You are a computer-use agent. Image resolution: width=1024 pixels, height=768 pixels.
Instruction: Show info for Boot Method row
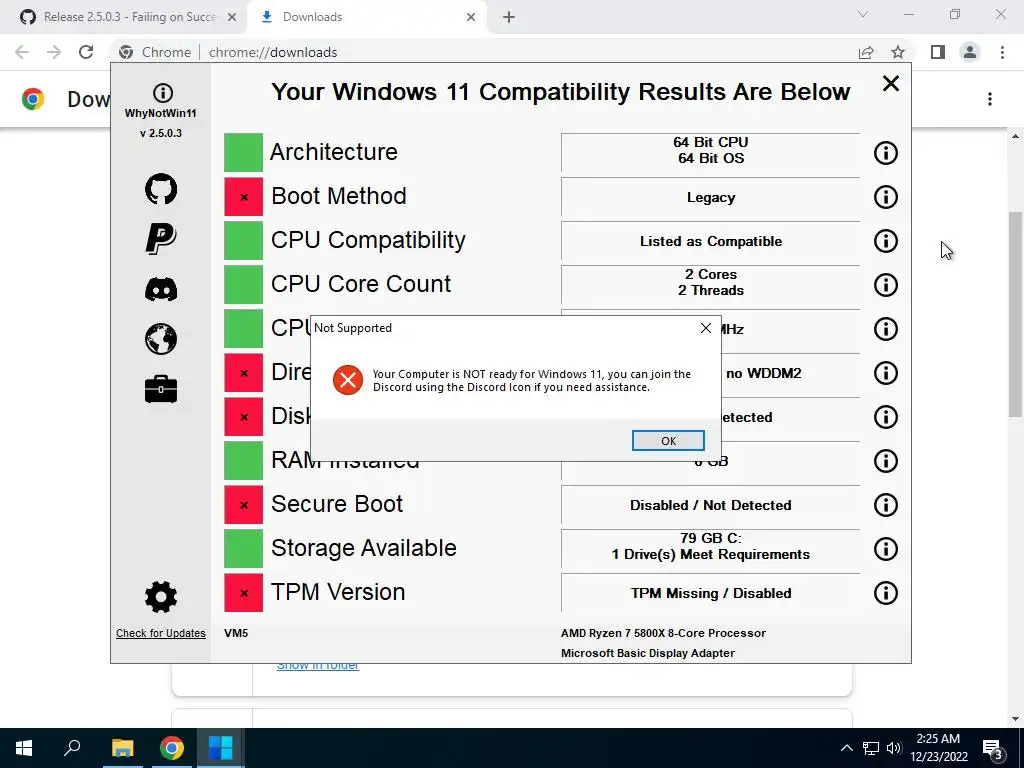click(886, 197)
